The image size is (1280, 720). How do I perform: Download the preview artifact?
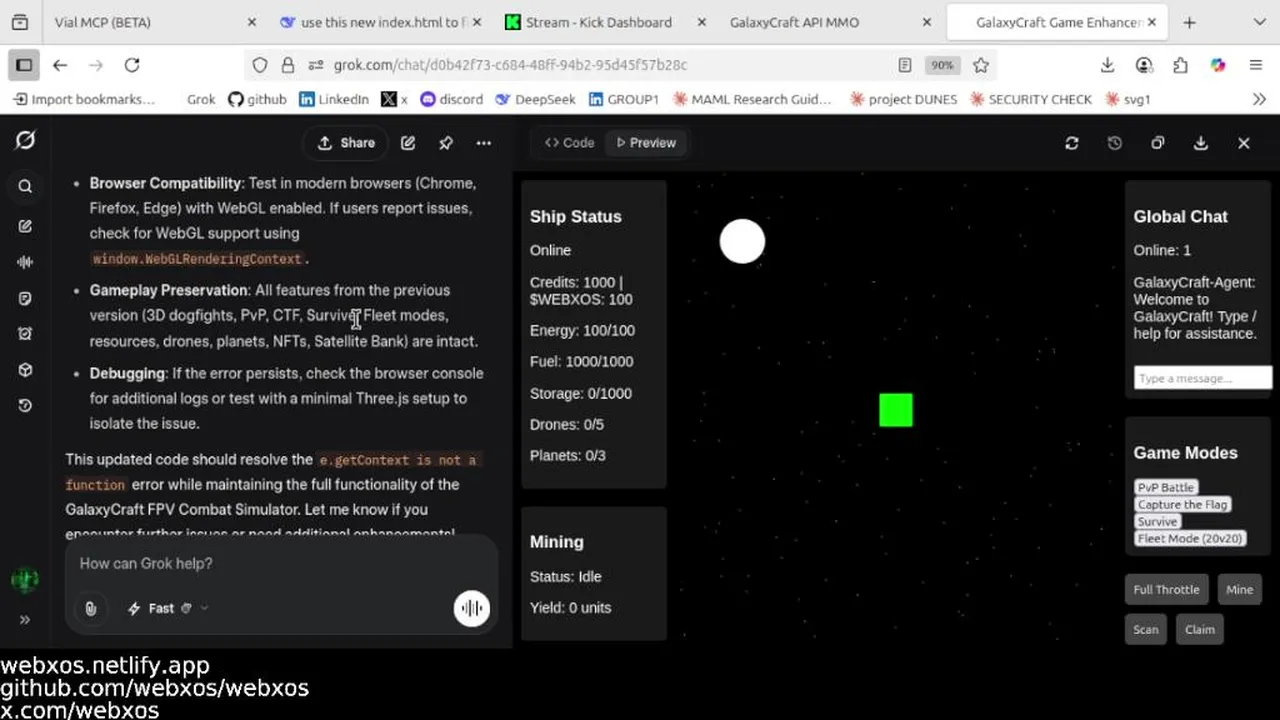(1201, 143)
